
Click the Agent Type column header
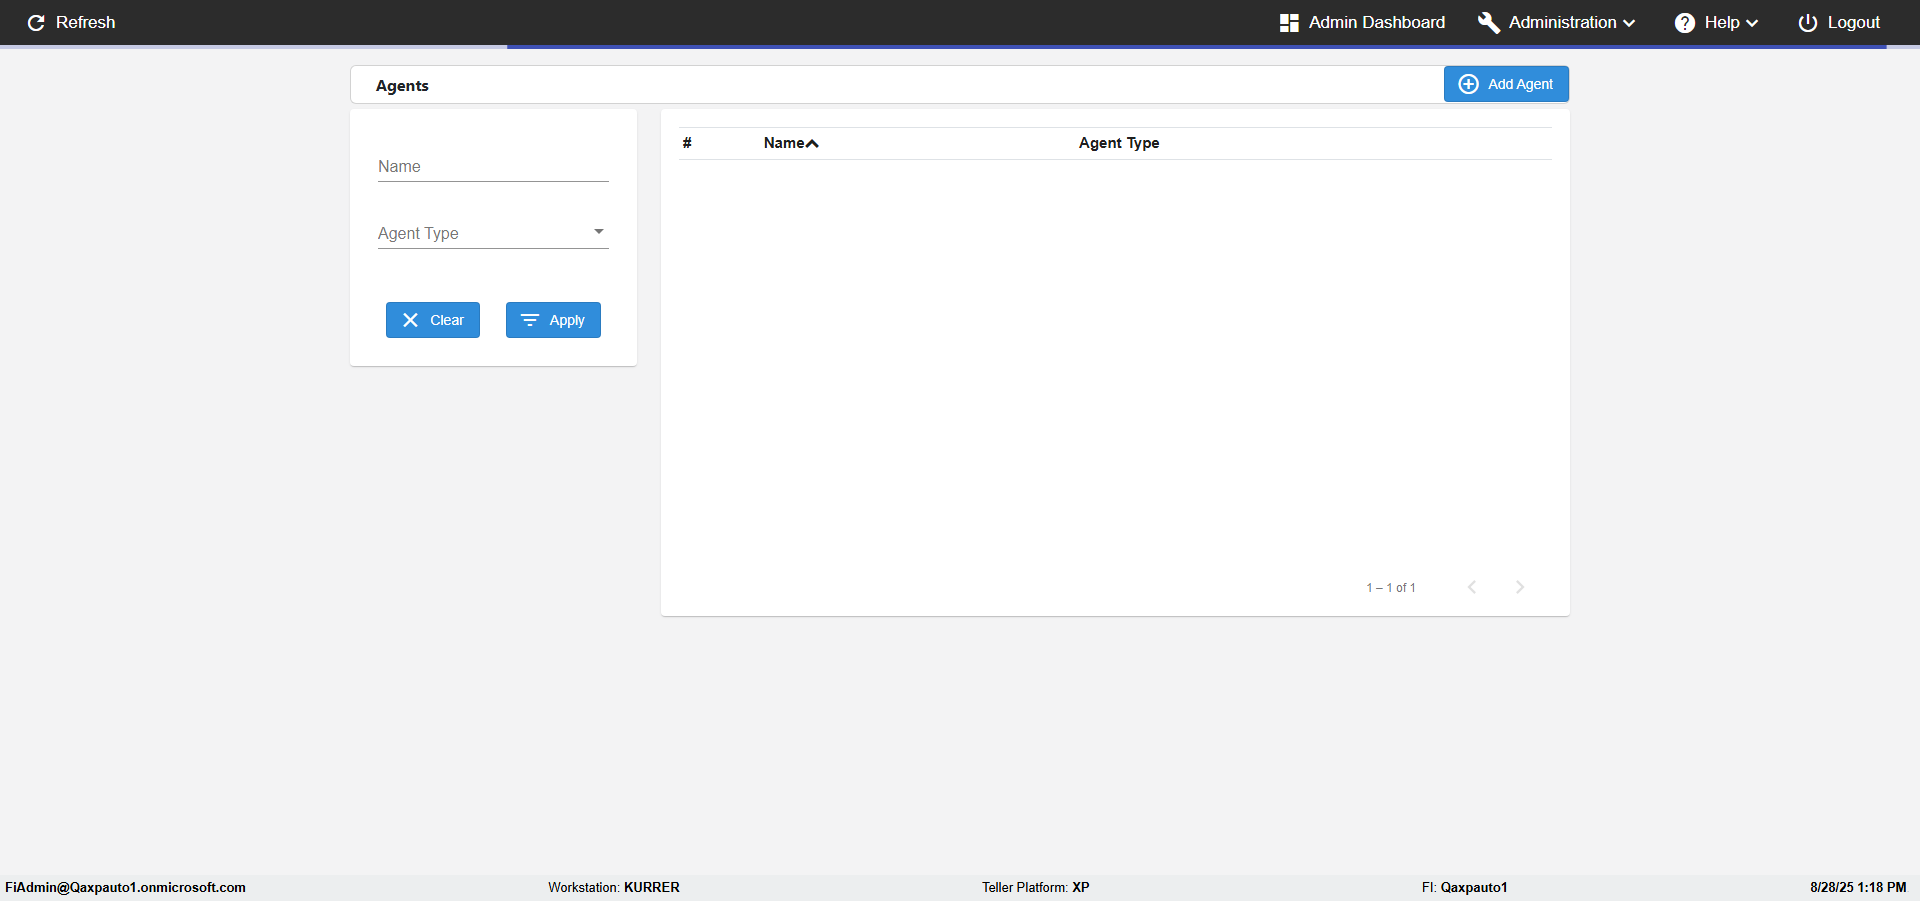(x=1119, y=143)
